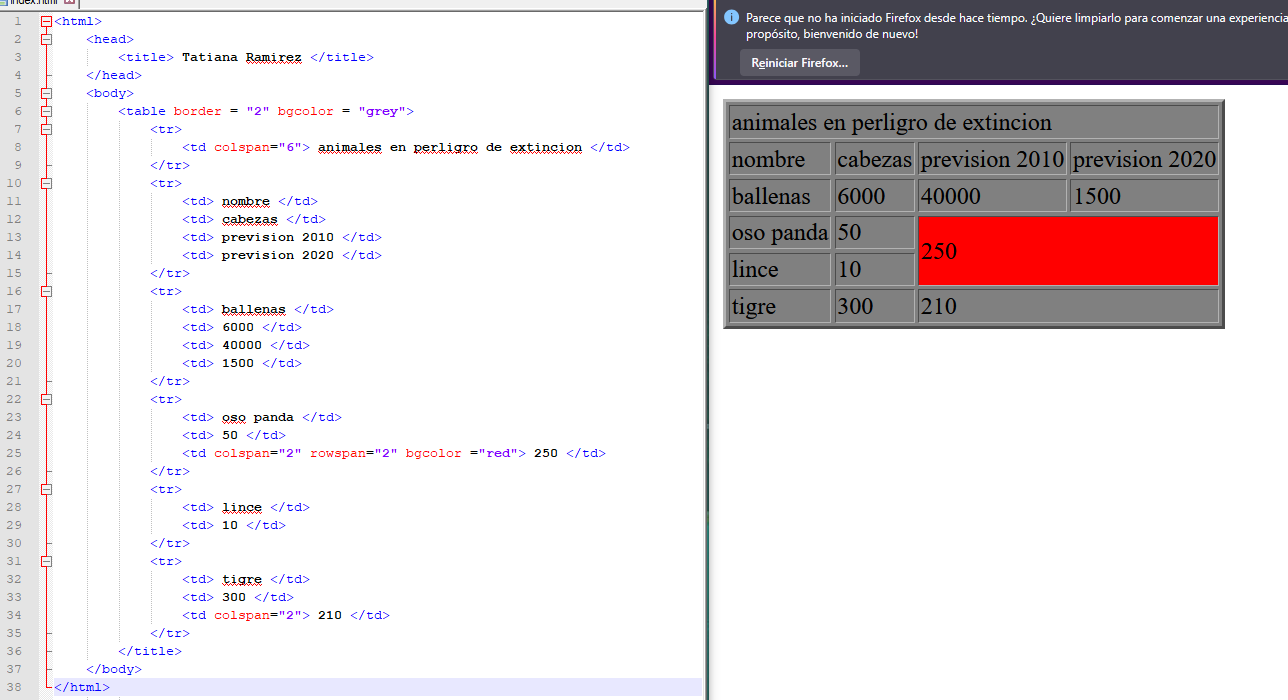This screenshot has height=700, width=1288.
Task: Click the table header cell 'animales en perligro de extincion'
Action: click(973, 123)
